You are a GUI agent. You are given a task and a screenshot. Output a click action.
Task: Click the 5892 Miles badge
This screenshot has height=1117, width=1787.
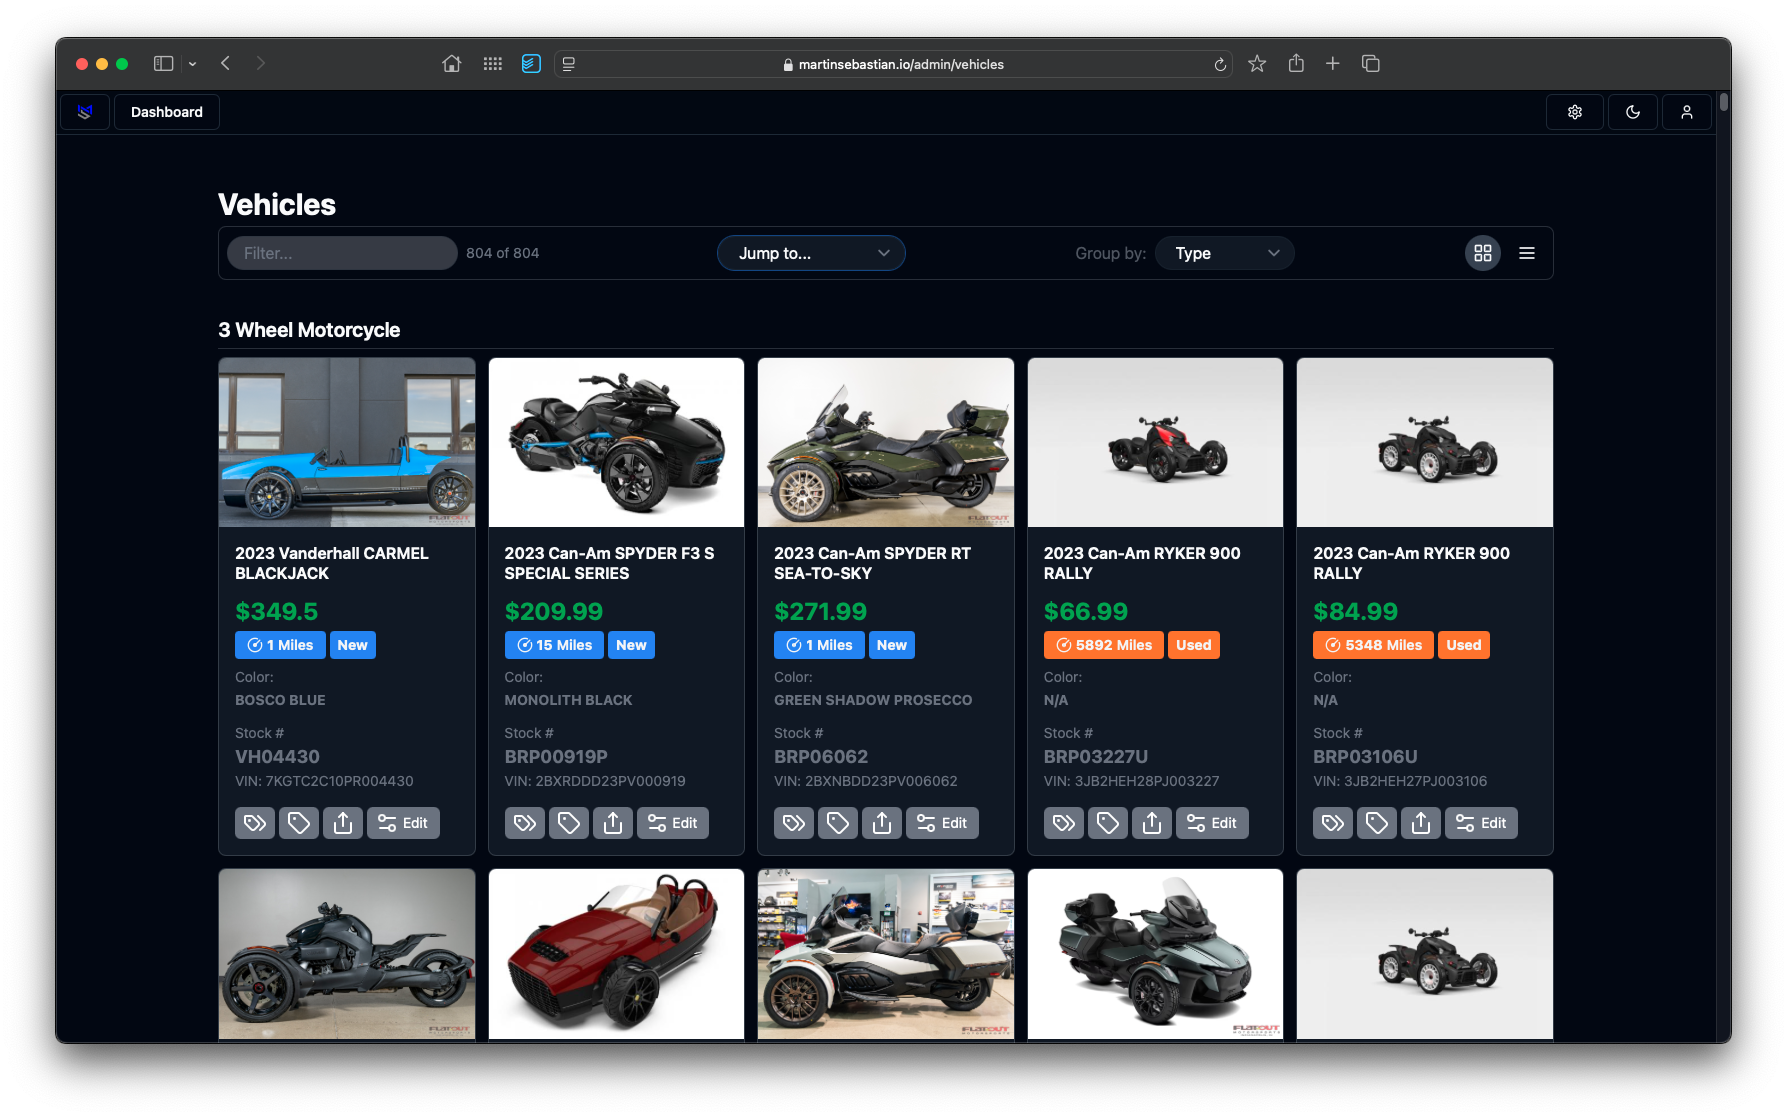[x=1104, y=645]
